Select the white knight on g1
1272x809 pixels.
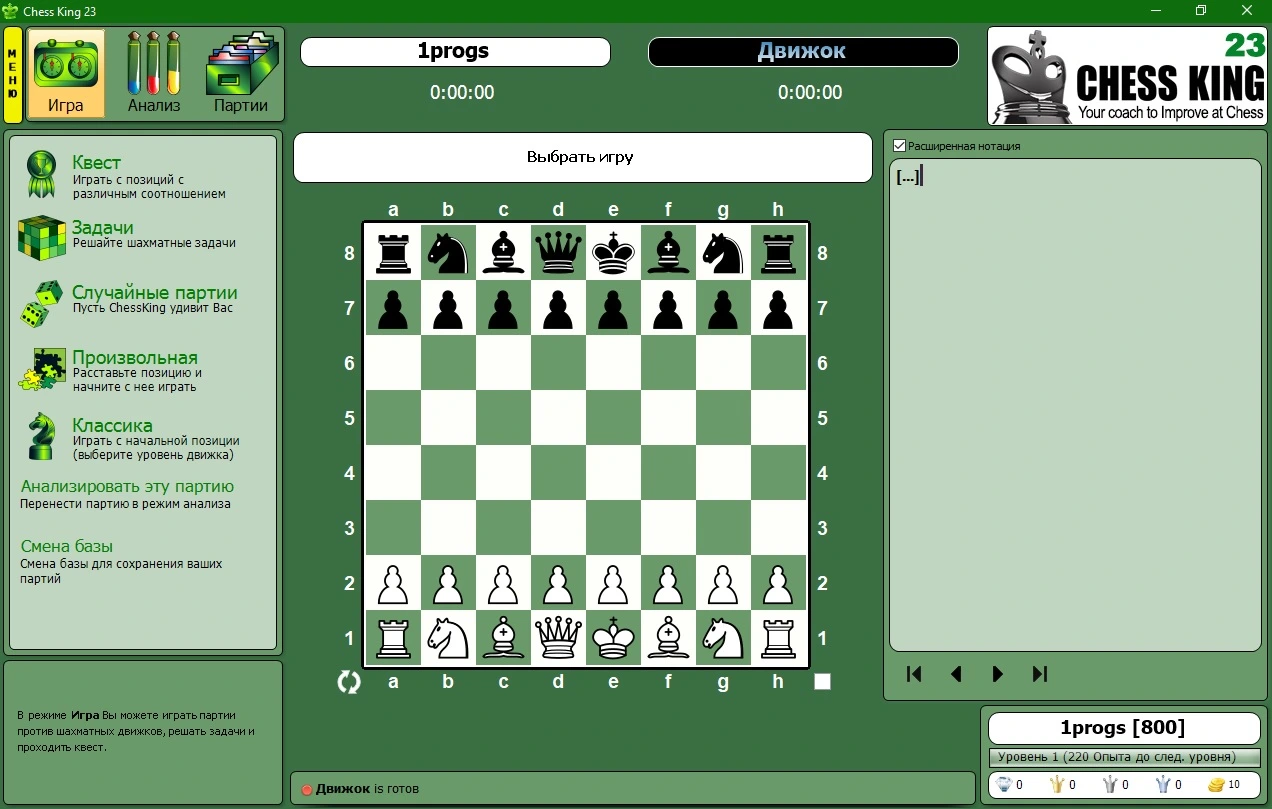[x=723, y=638]
